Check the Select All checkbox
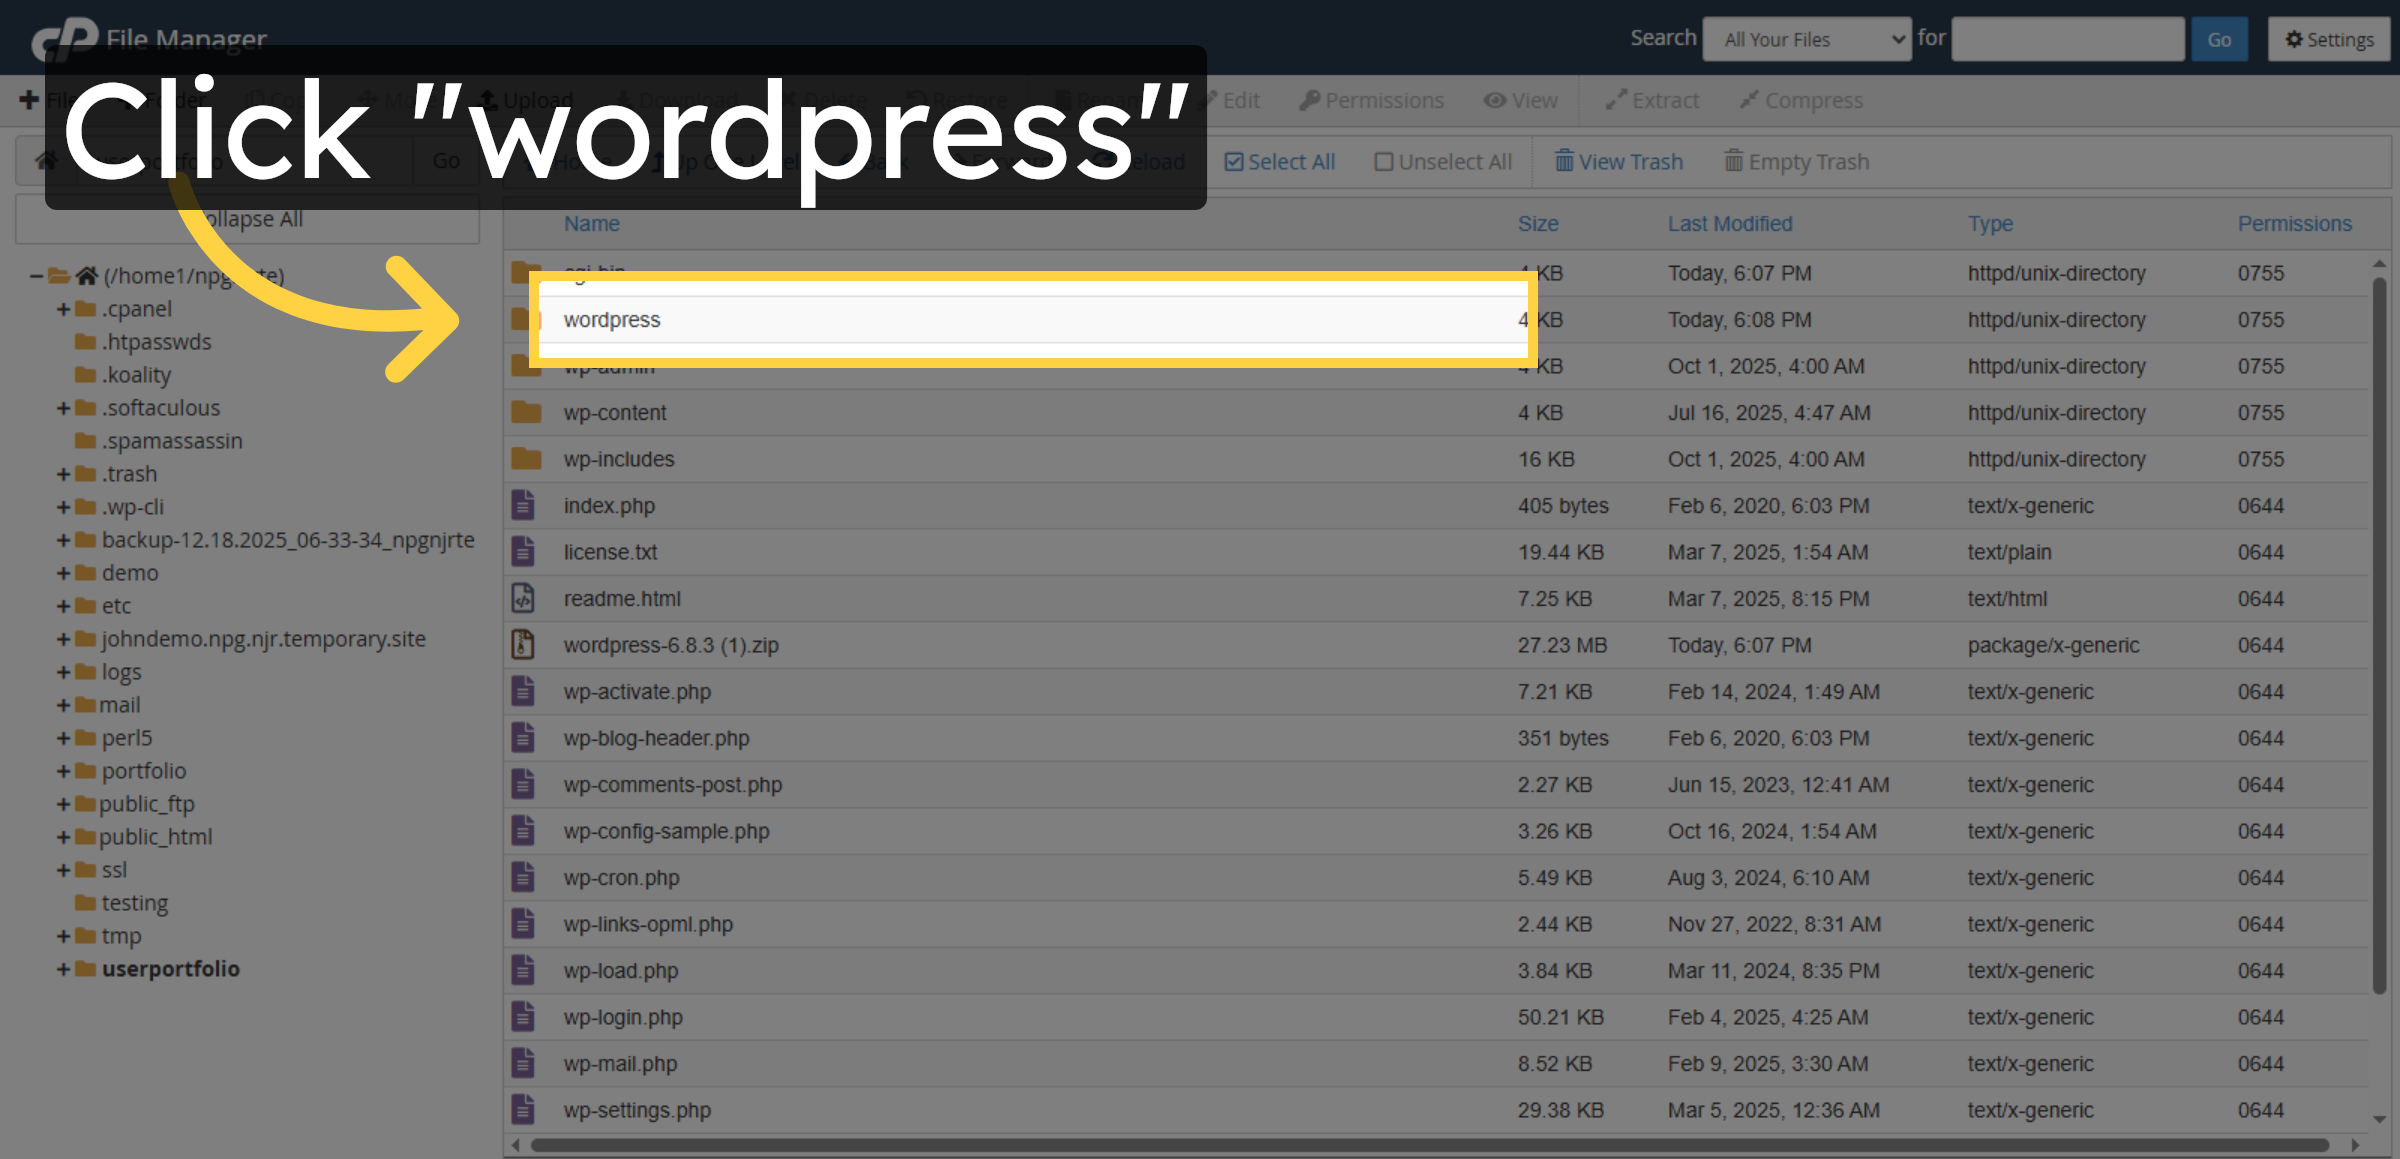Viewport: 2400px width, 1159px height. pos(1236,161)
